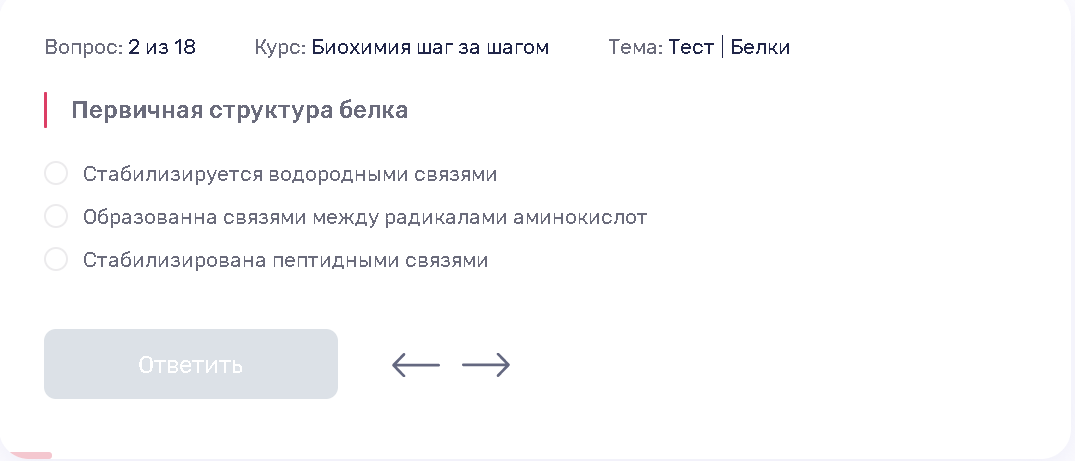The height and width of the screenshot is (461, 1075).
Task: Click the answer text 'Образованна связями между радикалами аминокислот'
Action: 365,217
